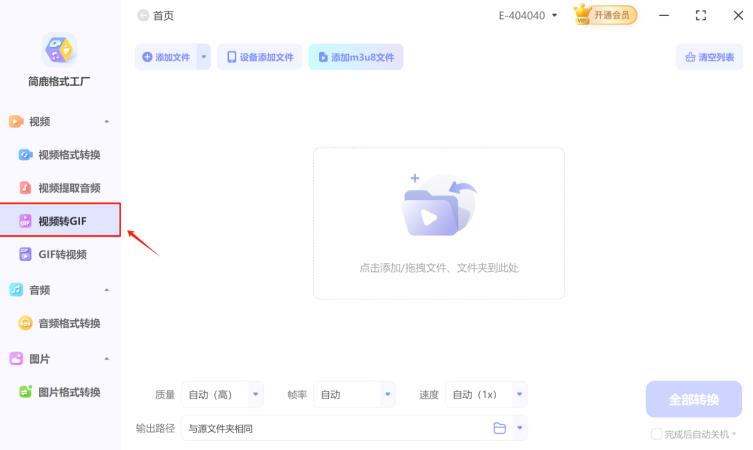This screenshot has width=753, height=450.
Task: Open the 图片格式转换 tool
Action: click(x=60, y=392)
